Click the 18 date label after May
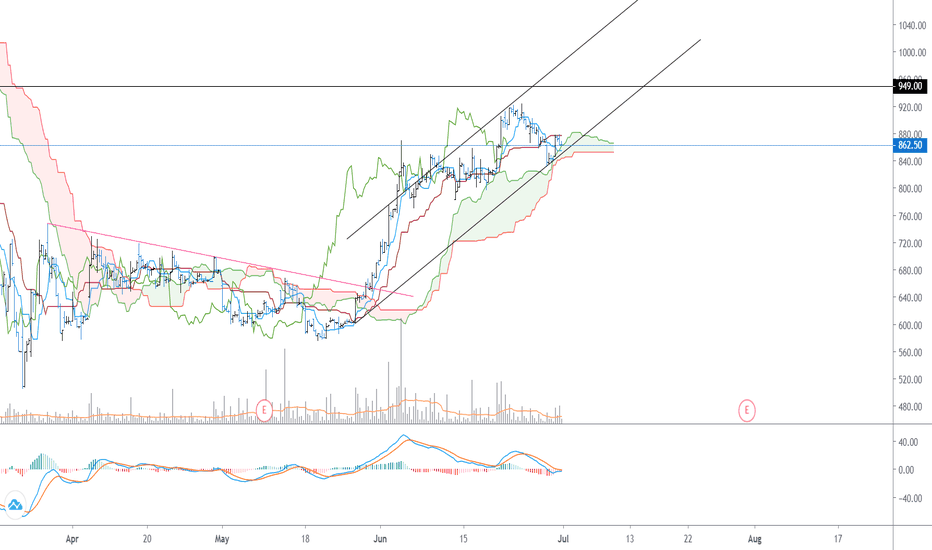932x550 pixels. [x=305, y=539]
